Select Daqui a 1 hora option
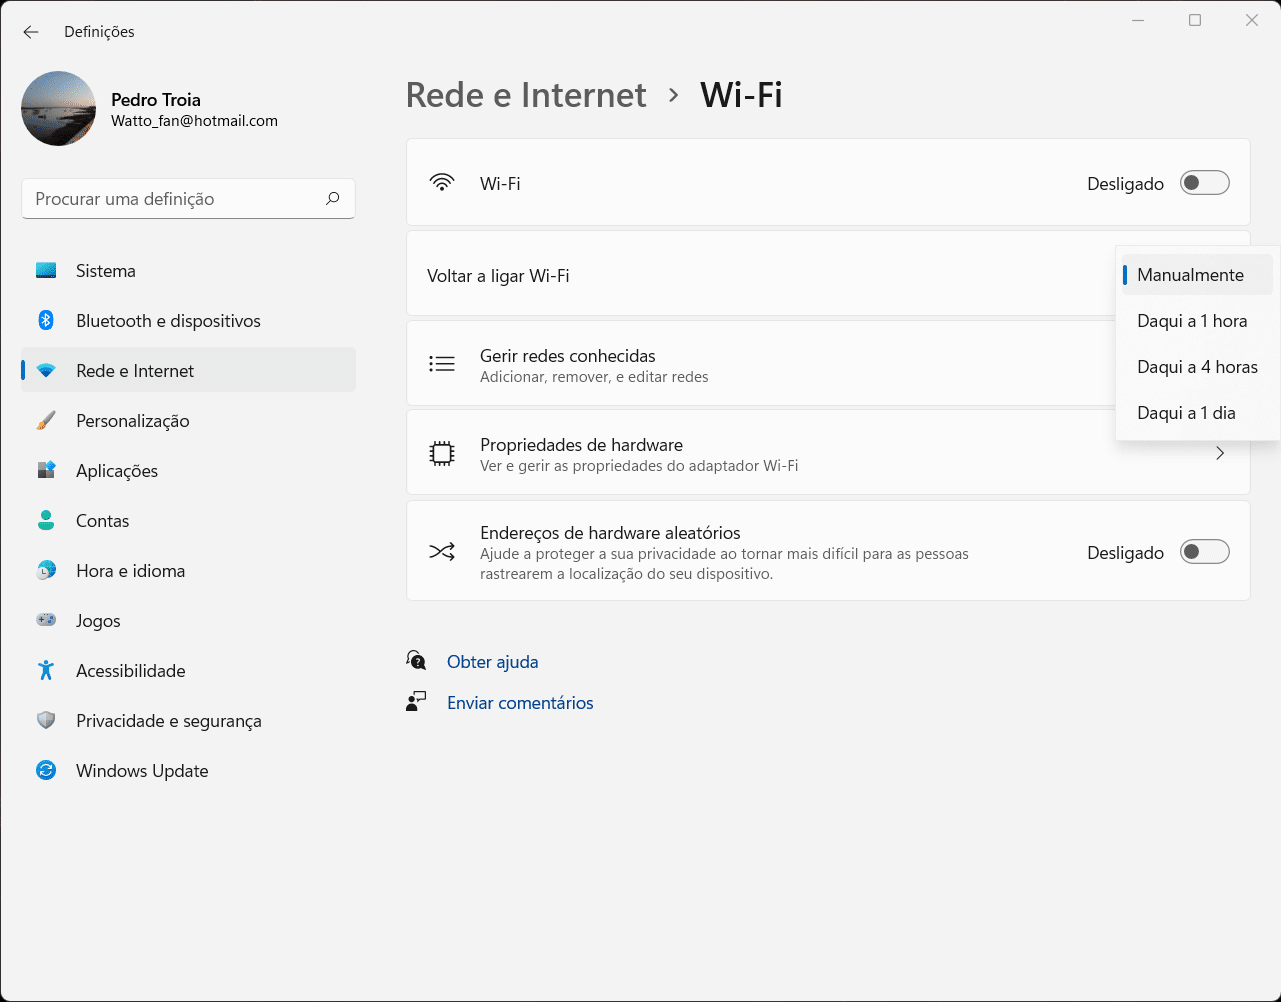The height and width of the screenshot is (1002, 1281). [x=1192, y=321]
